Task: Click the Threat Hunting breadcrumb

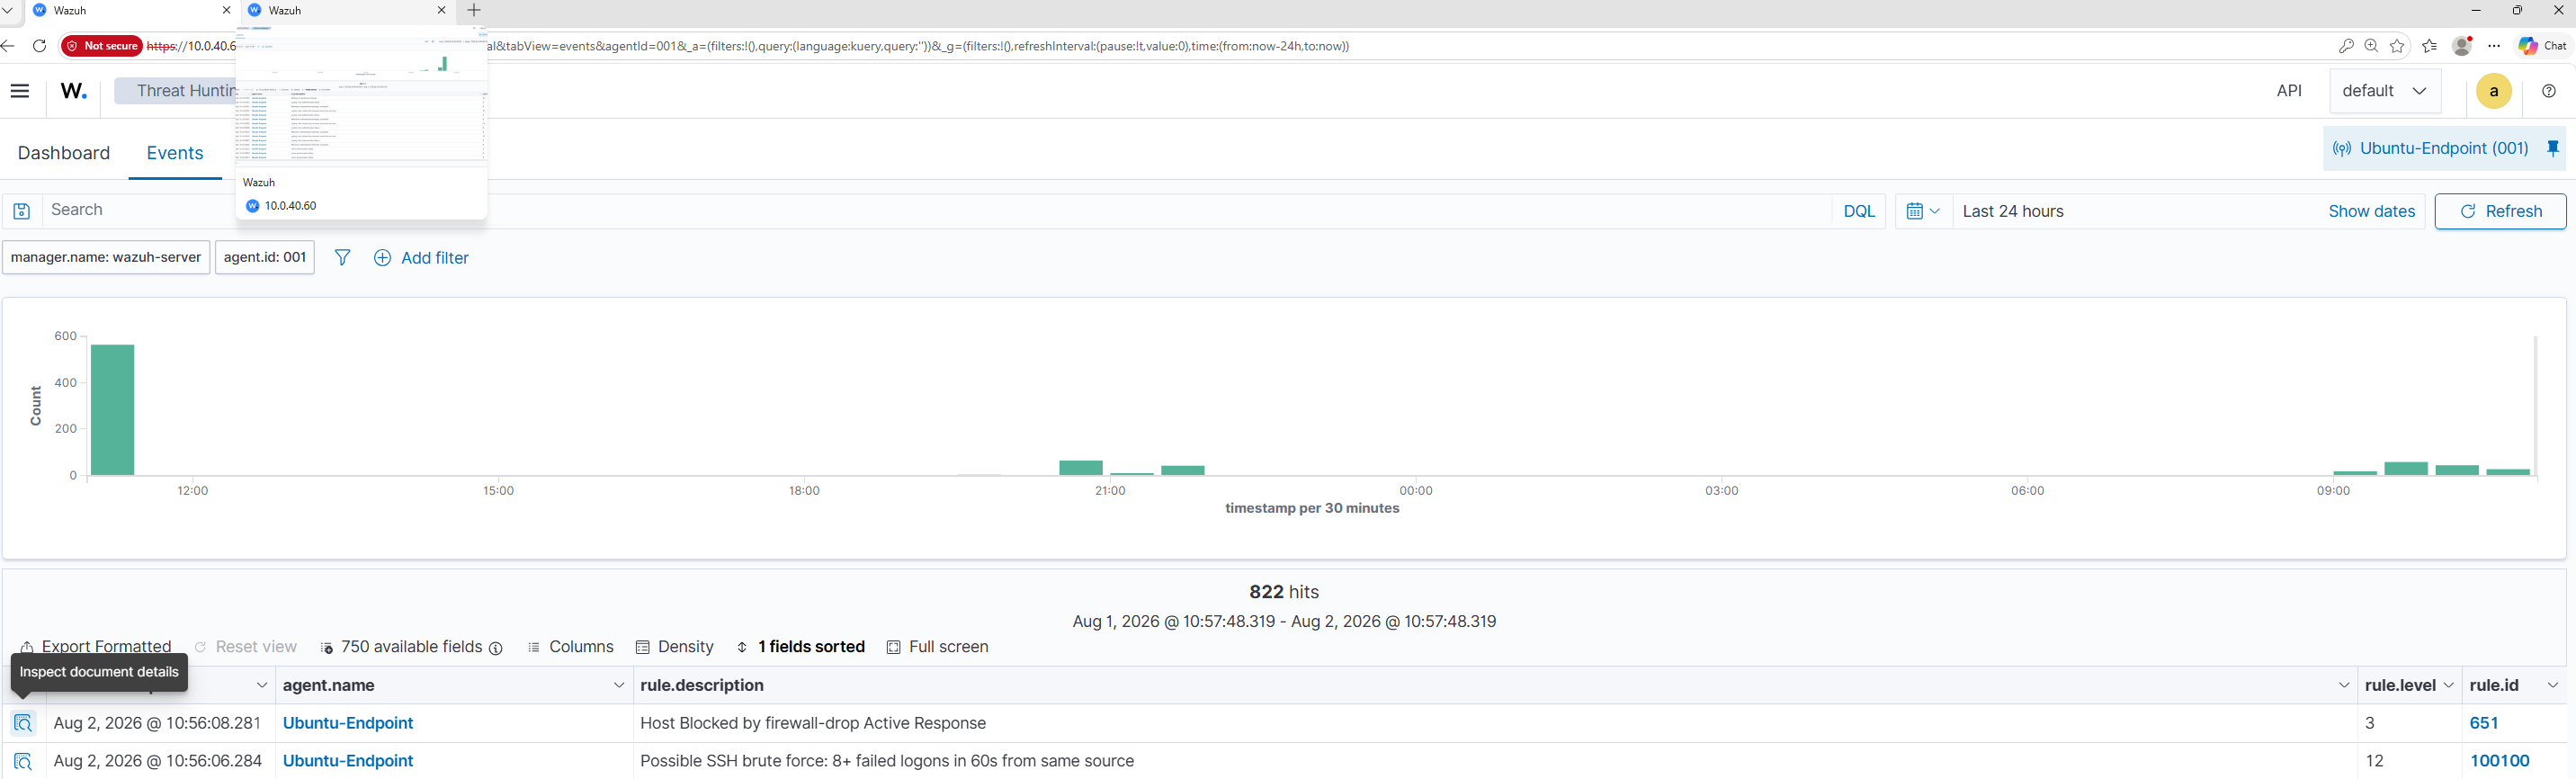Action: tap(185, 91)
